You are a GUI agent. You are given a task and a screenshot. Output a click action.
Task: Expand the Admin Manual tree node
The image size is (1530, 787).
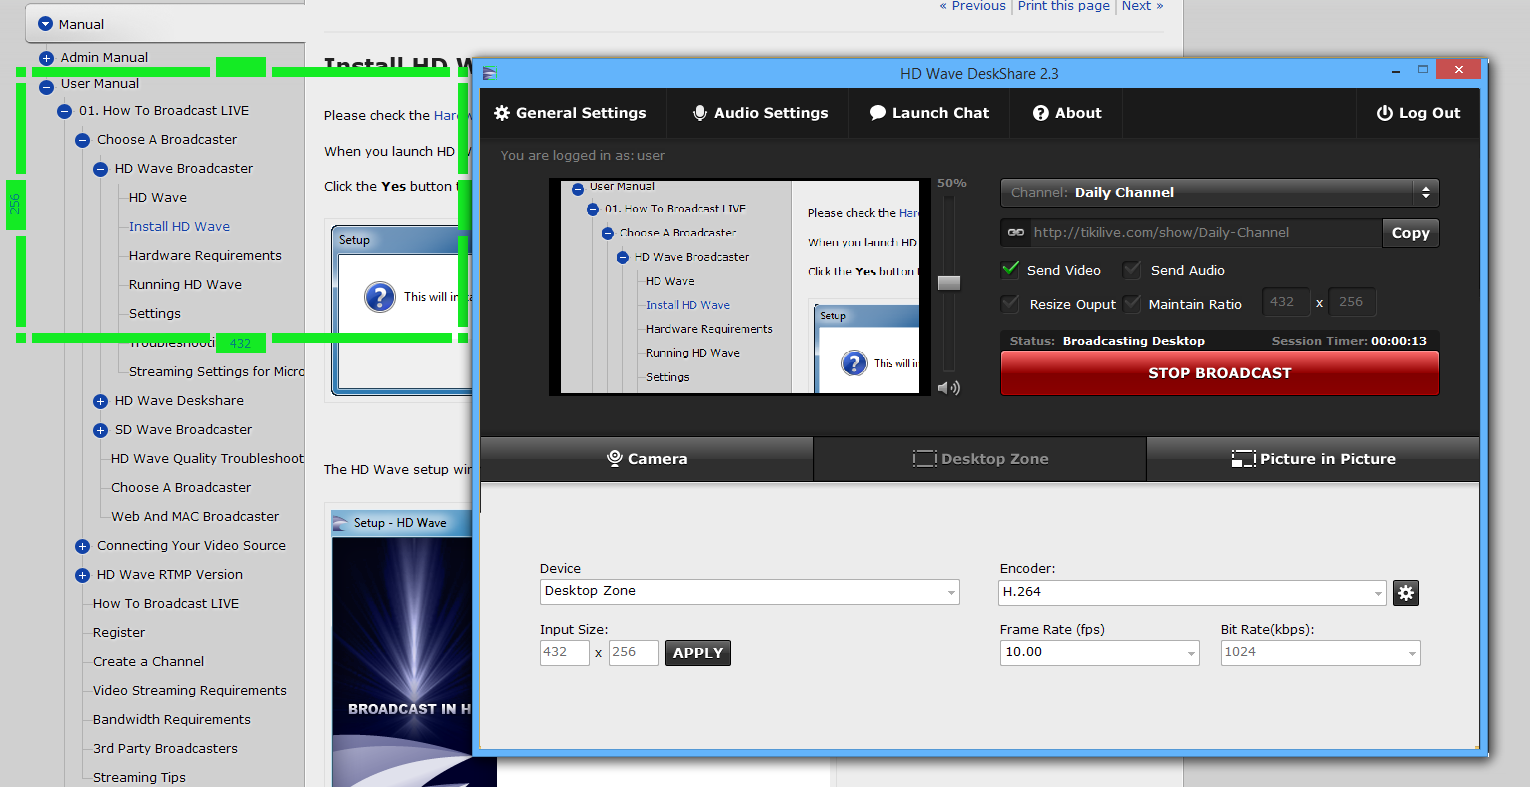pyautogui.click(x=46, y=58)
